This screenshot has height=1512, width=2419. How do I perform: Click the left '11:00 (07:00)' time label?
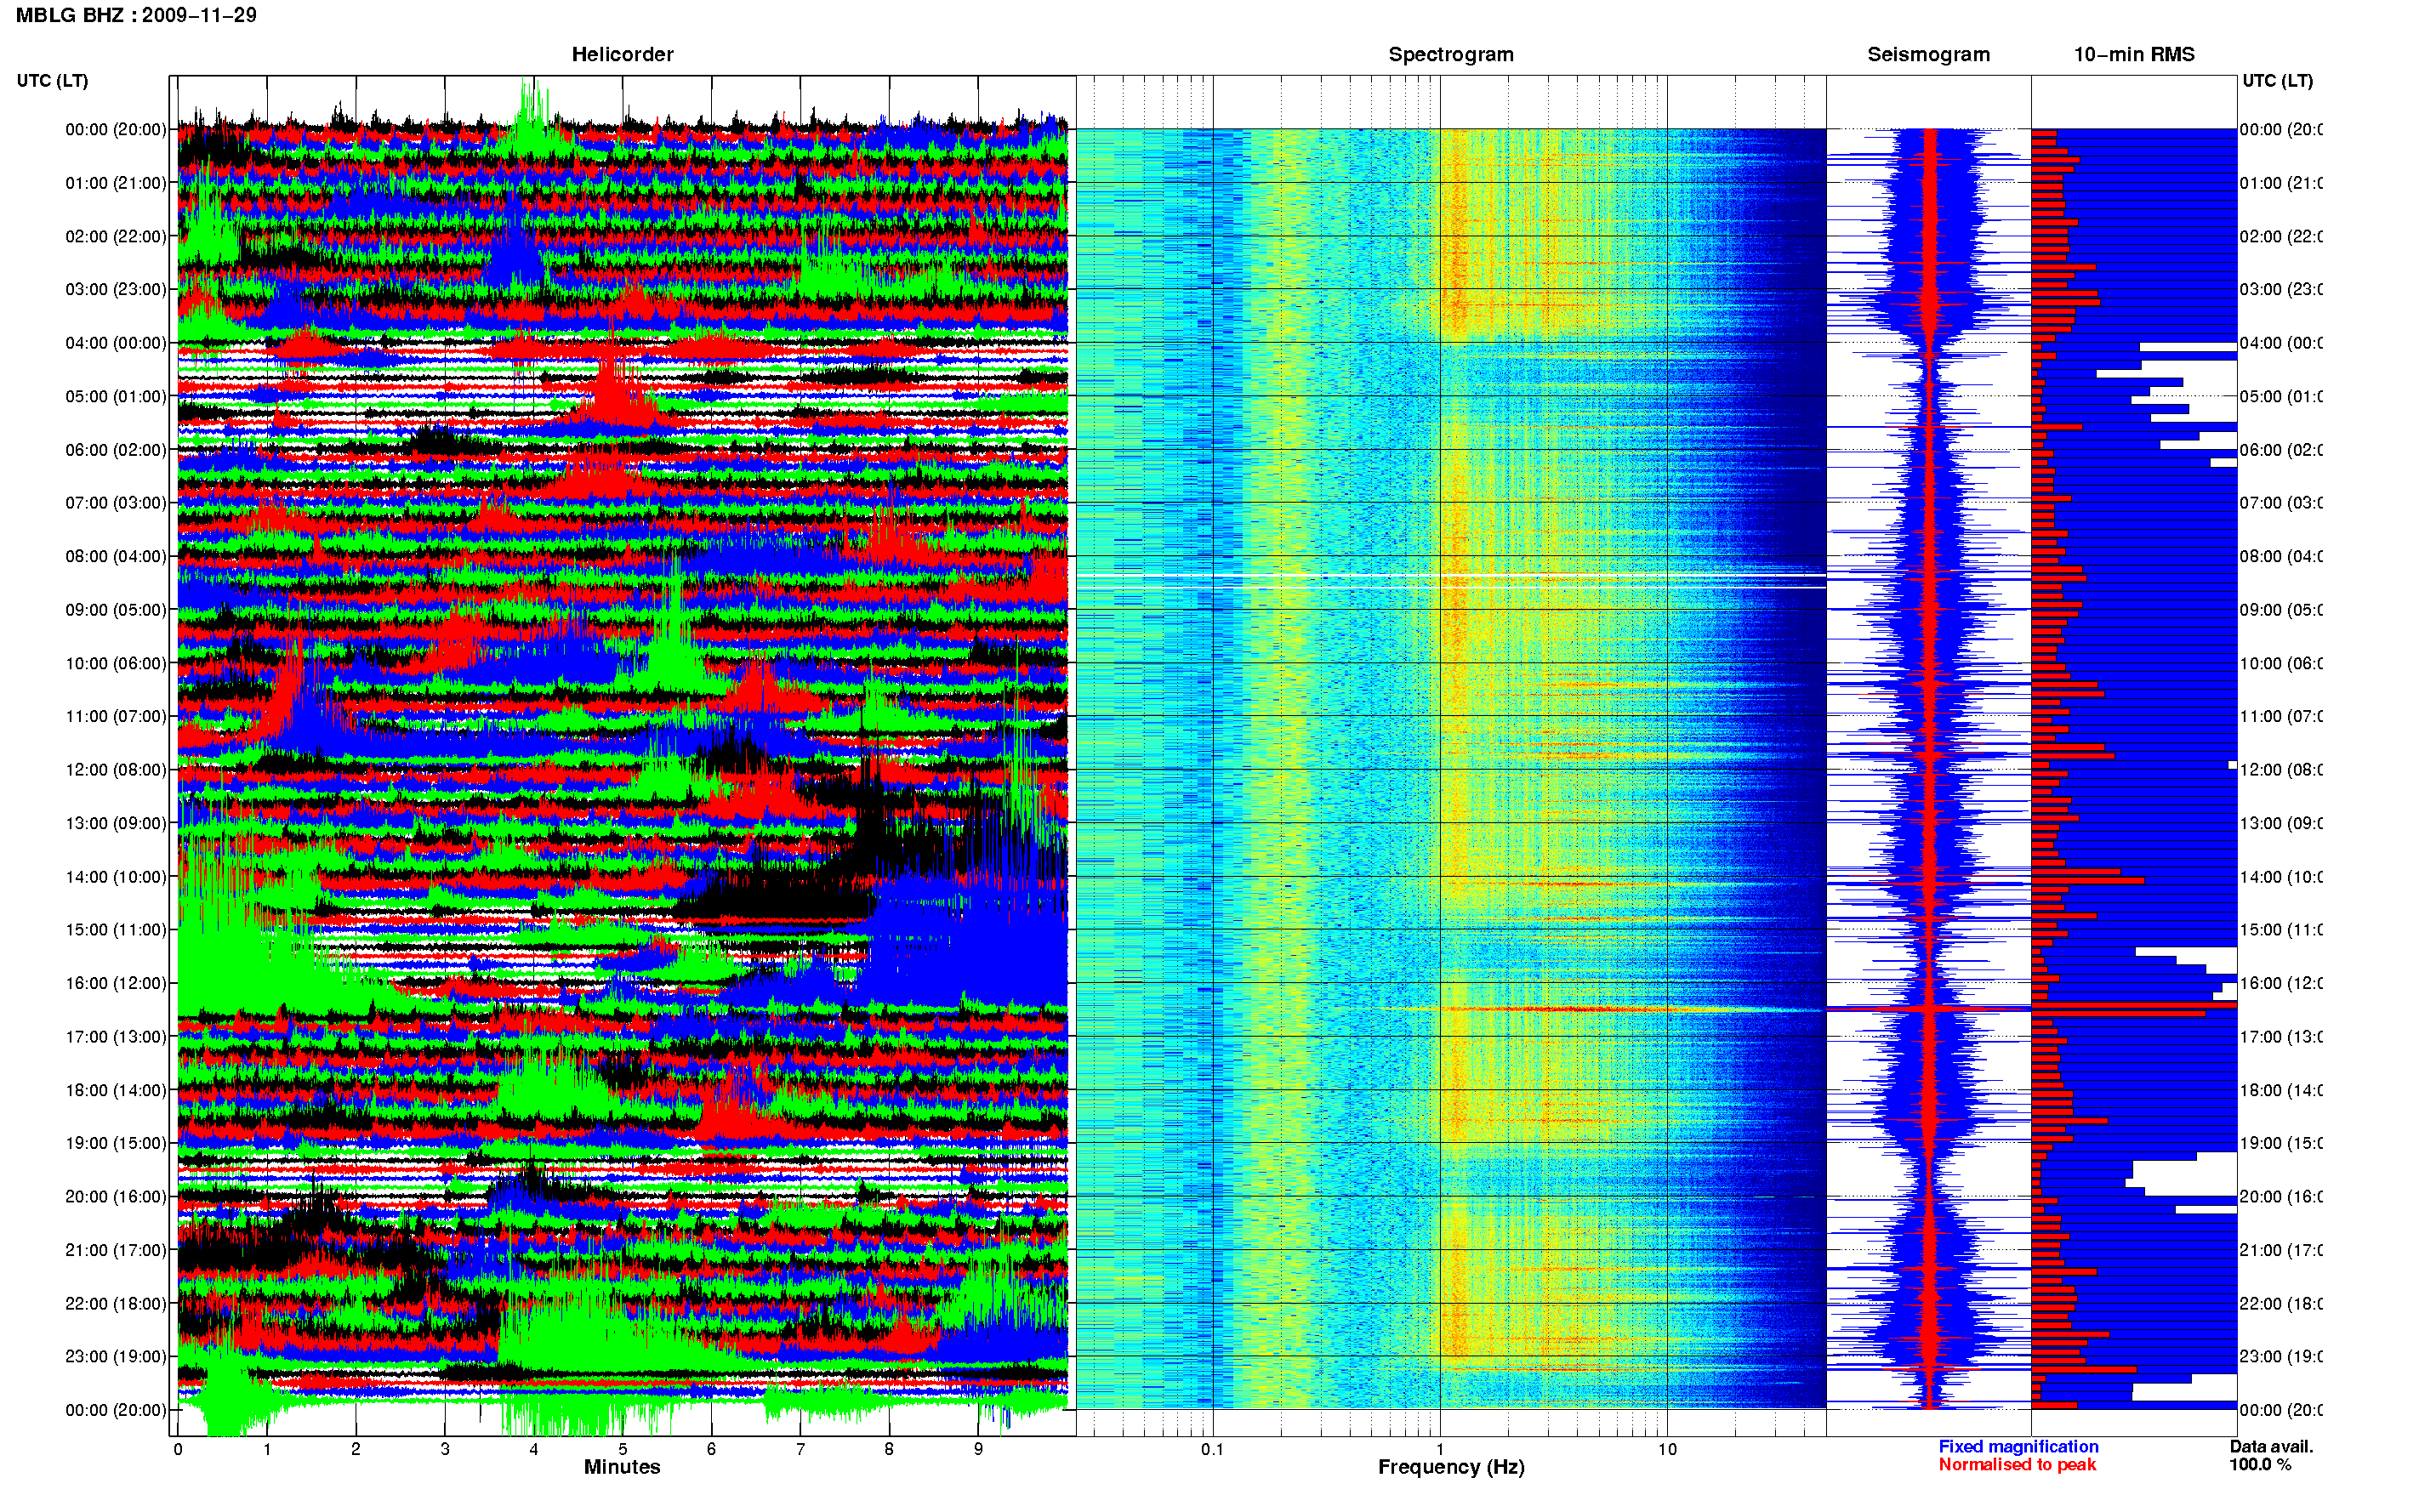click(x=116, y=716)
